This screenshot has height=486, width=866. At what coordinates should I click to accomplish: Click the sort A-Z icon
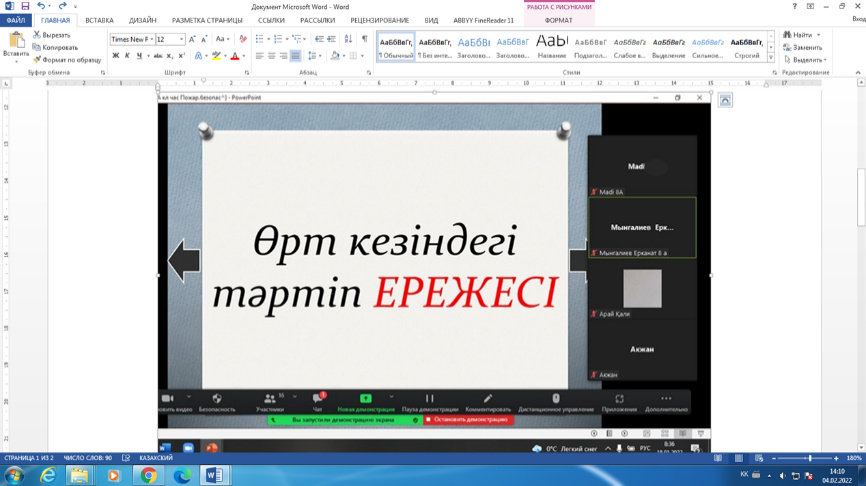coord(348,39)
